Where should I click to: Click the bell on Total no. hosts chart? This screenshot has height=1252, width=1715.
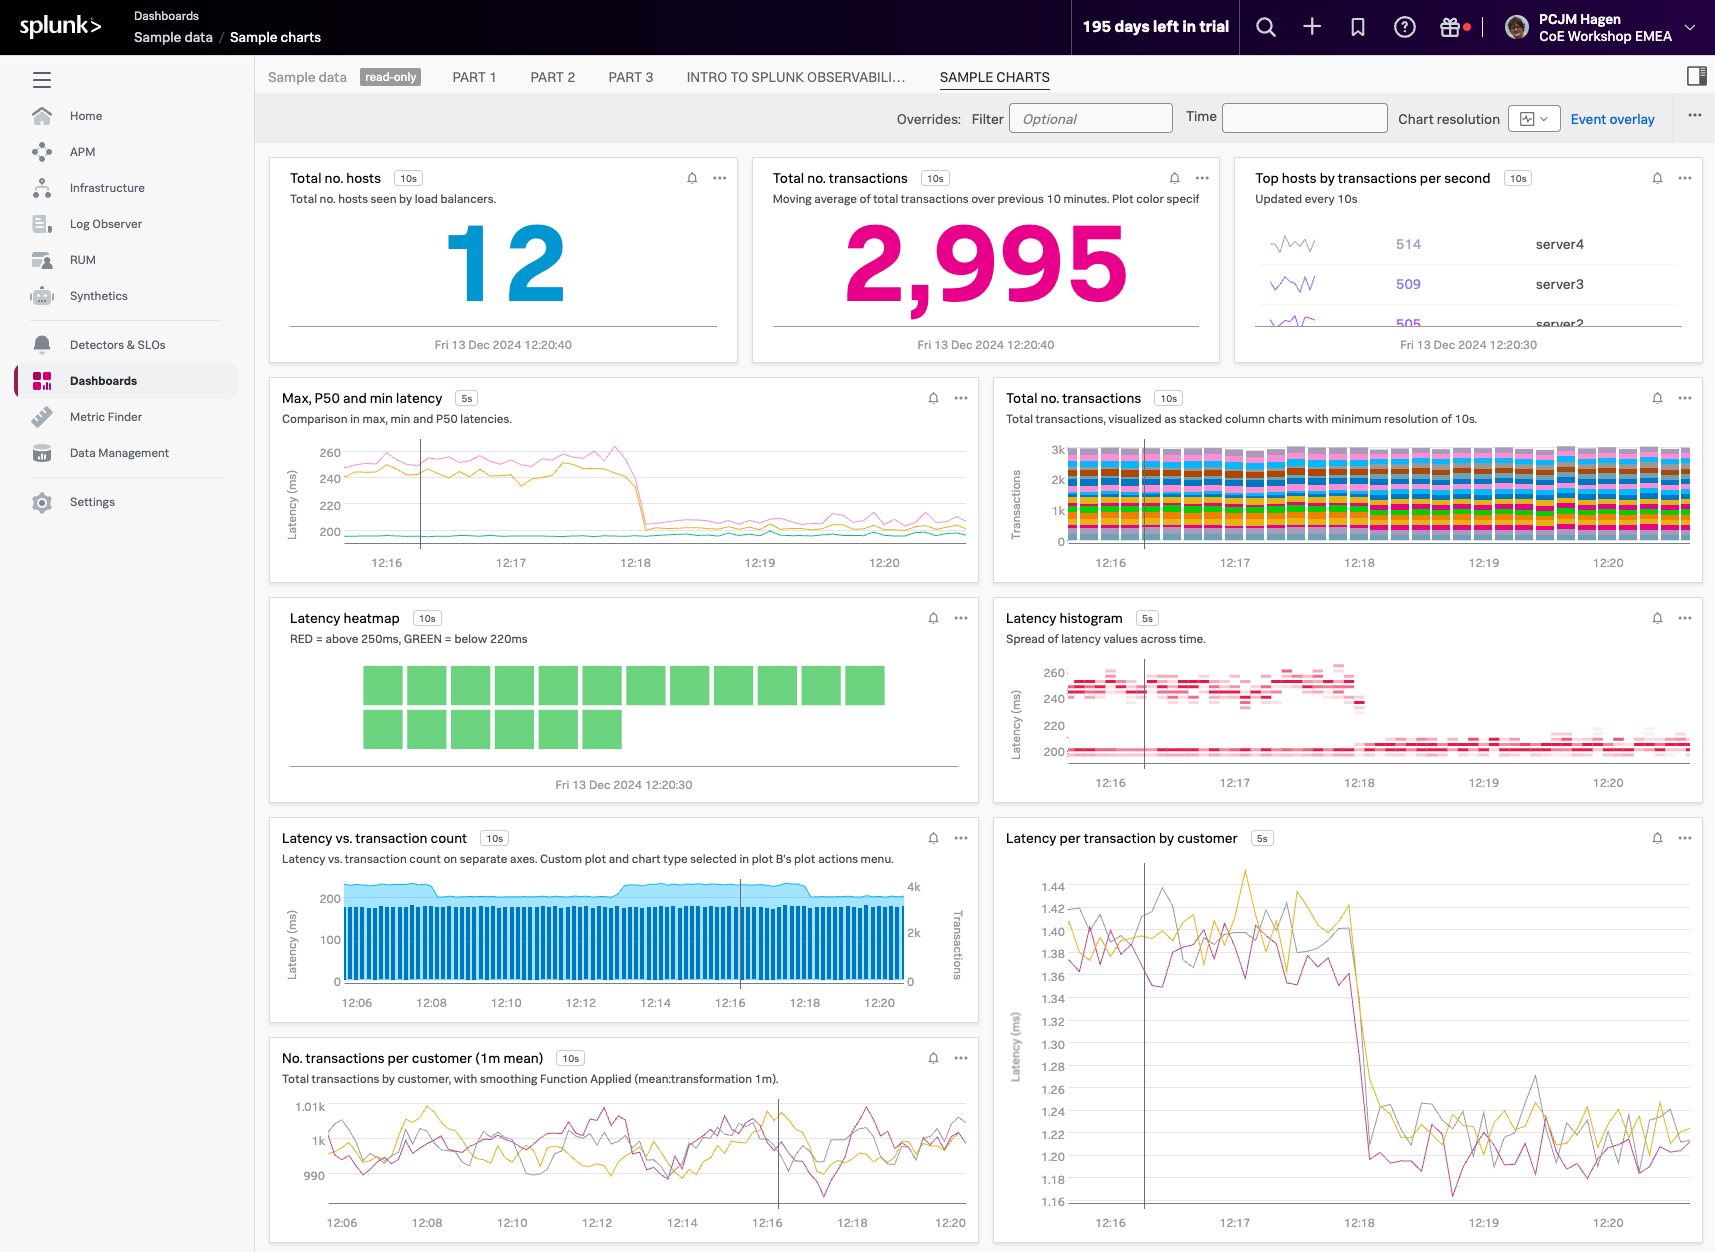tap(692, 178)
